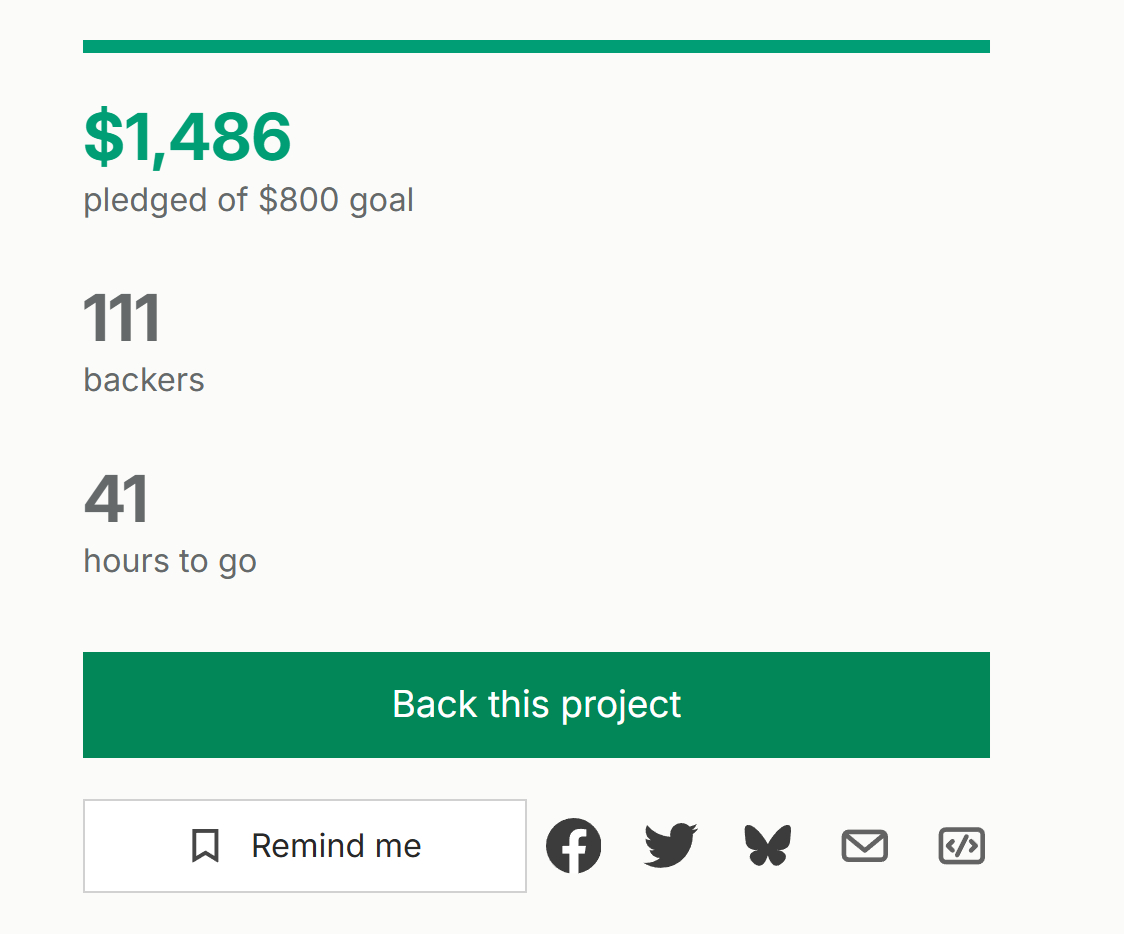The width and height of the screenshot is (1124, 934).
Task: Tap the bird logo icon
Action: 670,846
